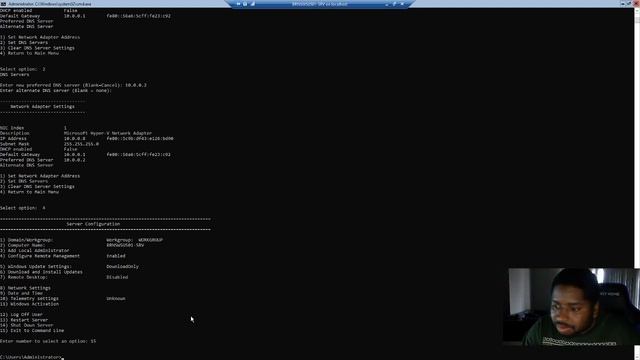Click the '255.255.255.0' subnet mask value

pyautogui.click(x=81, y=144)
